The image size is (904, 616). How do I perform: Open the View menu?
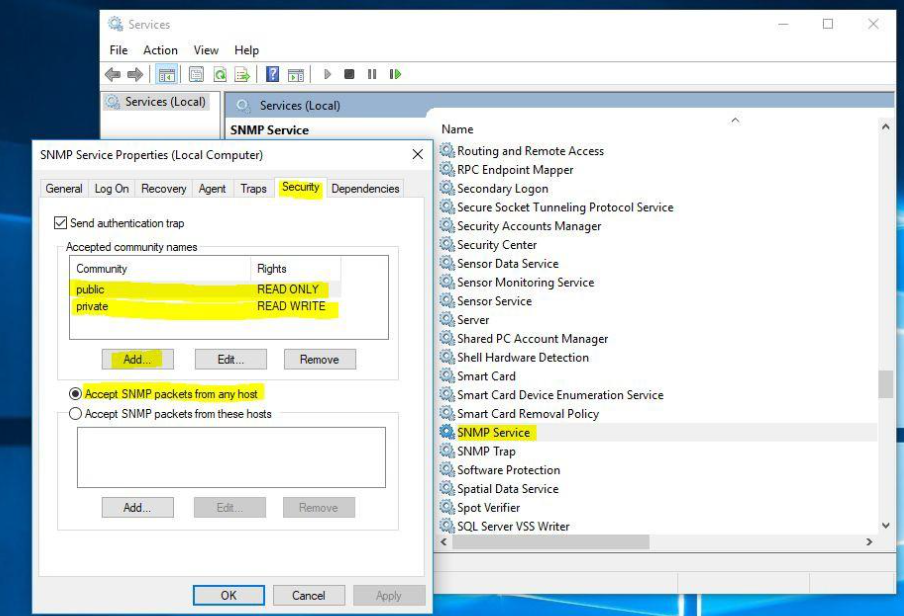[x=206, y=50]
